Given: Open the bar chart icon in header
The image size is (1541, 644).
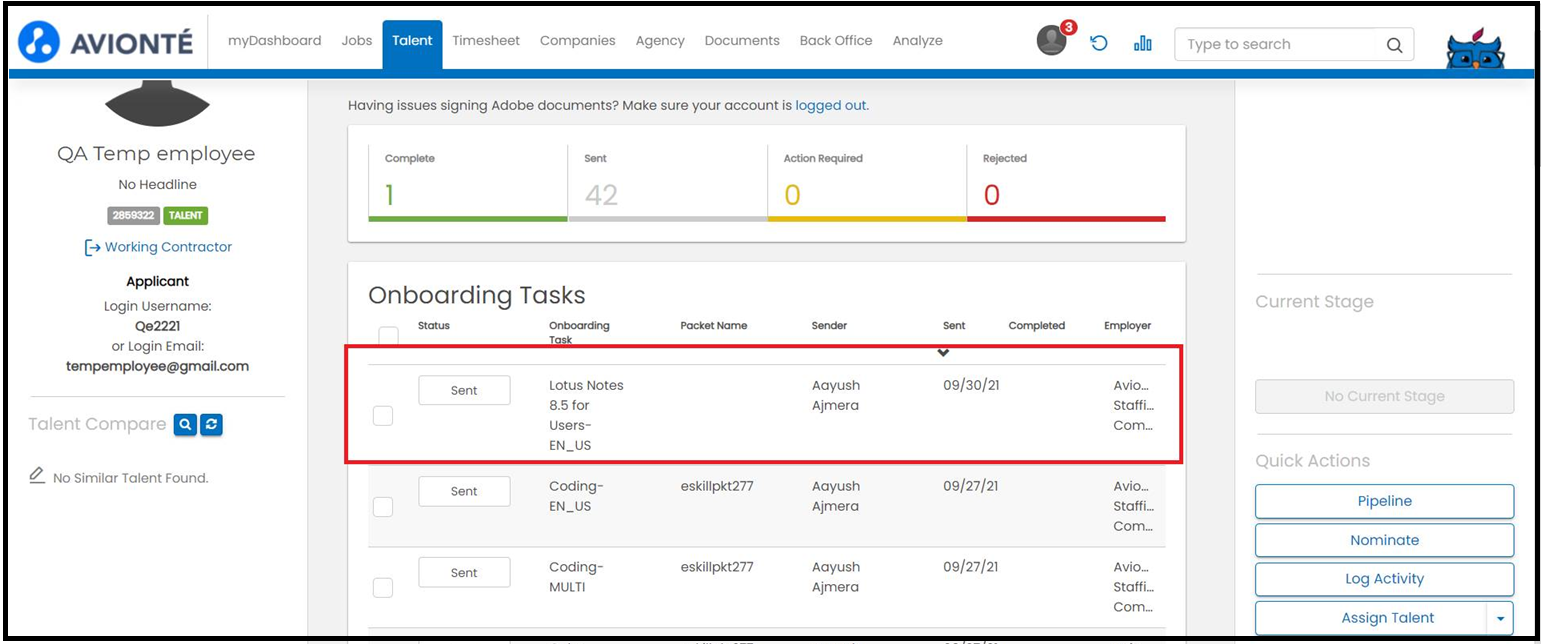Looking at the screenshot, I should (x=1142, y=43).
